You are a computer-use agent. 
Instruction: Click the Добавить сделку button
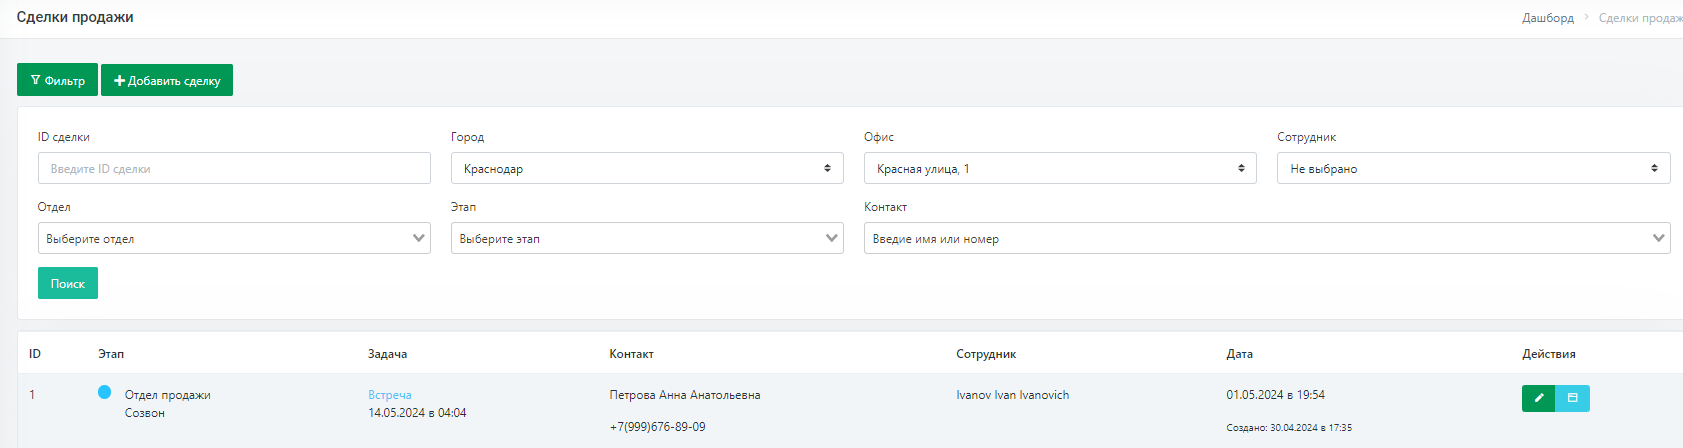(x=167, y=80)
